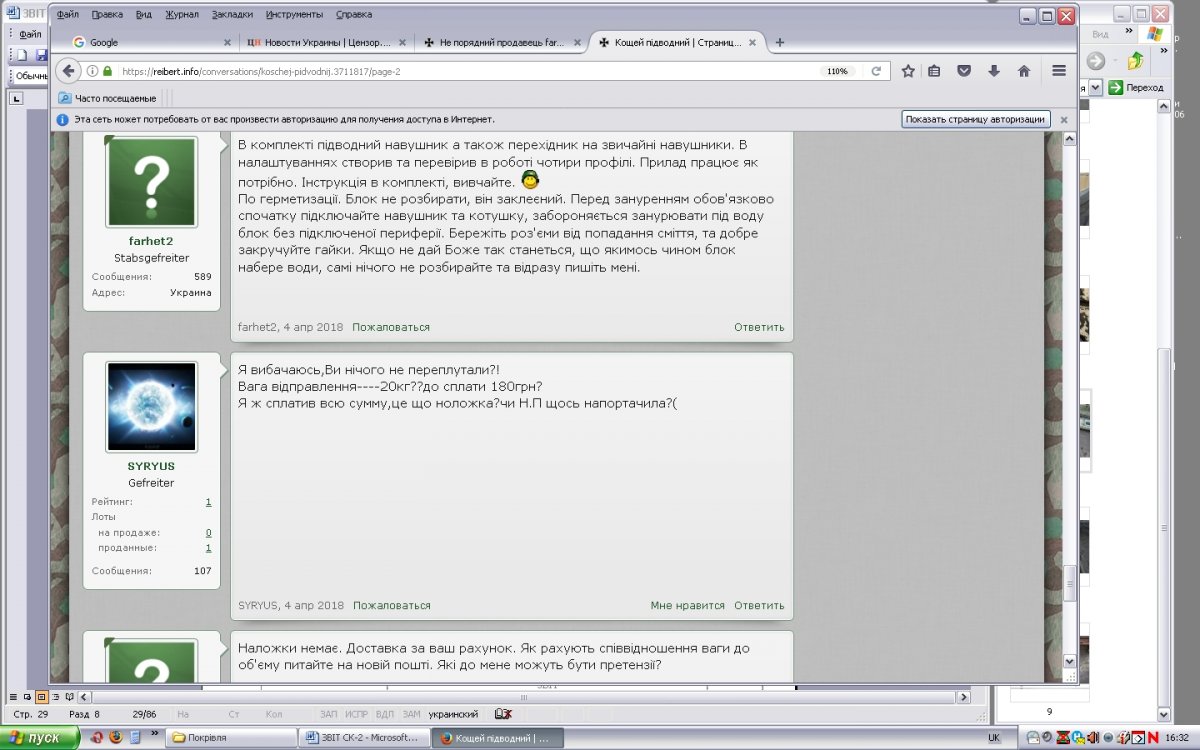Reload the page with the refresh icon
Screen dimensions: 1200x750
tap(876, 71)
